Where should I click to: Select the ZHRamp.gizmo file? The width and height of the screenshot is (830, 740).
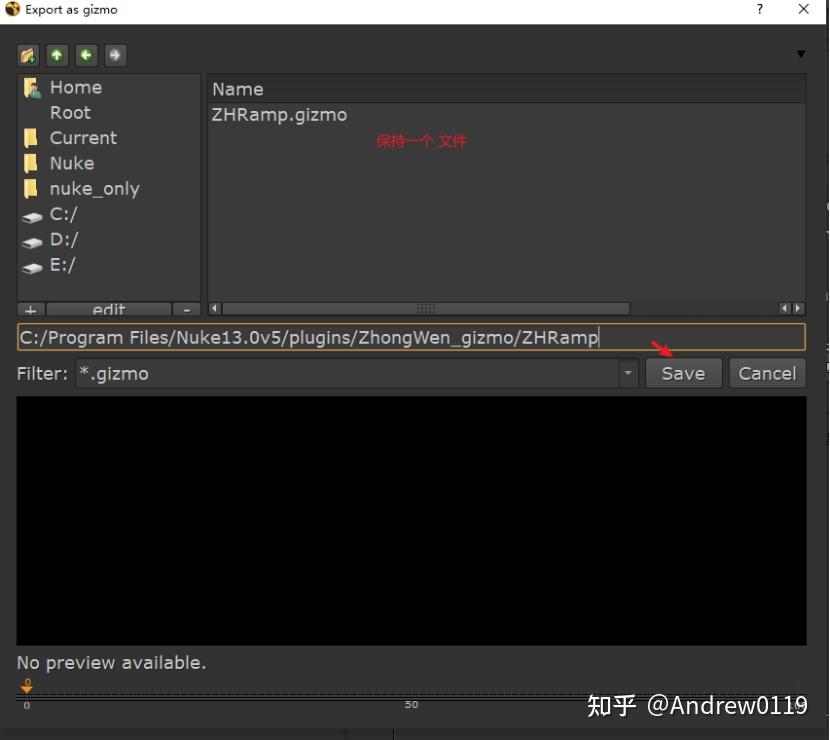click(278, 114)
